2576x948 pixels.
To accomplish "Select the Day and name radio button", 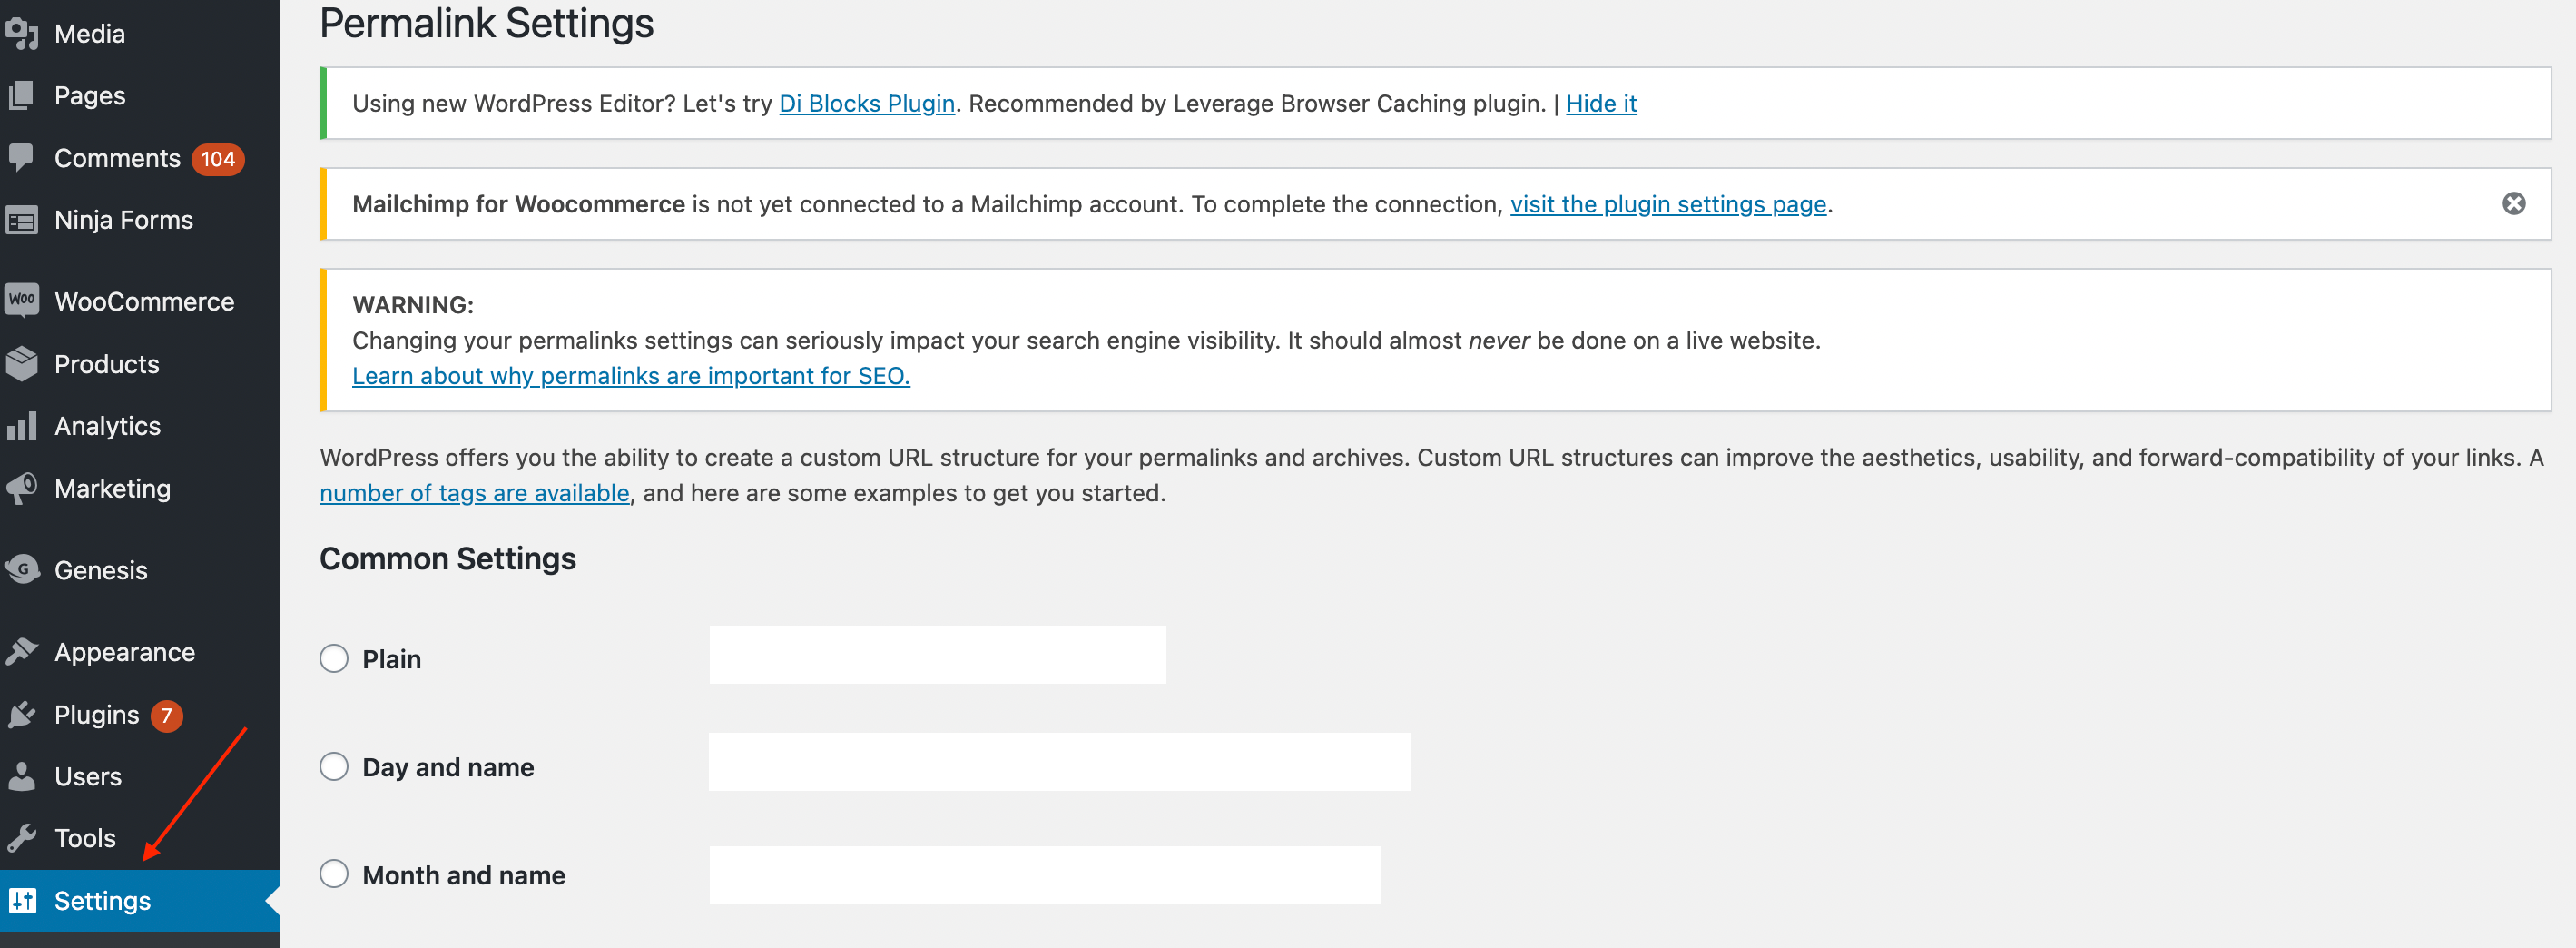I will pyautogui.click(x=334, y=767).
